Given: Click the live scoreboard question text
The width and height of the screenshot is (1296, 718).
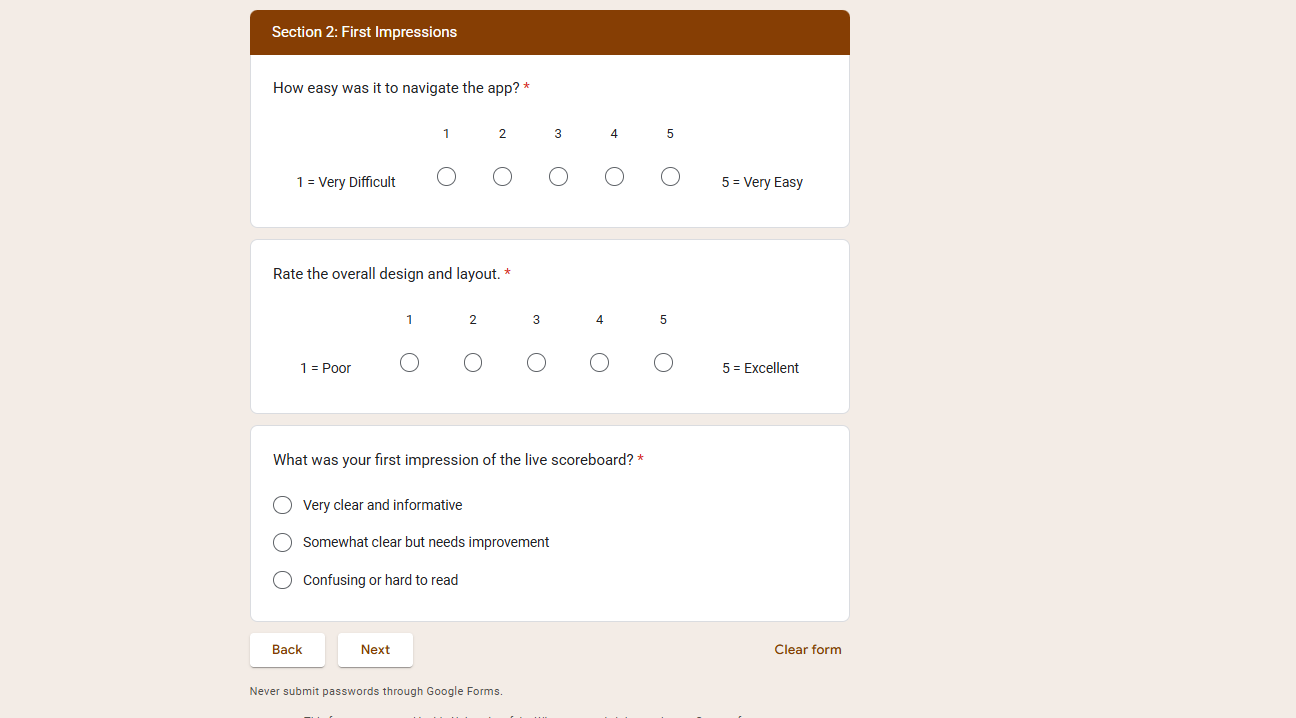Looking at the screenshot, I should point(453,460).
